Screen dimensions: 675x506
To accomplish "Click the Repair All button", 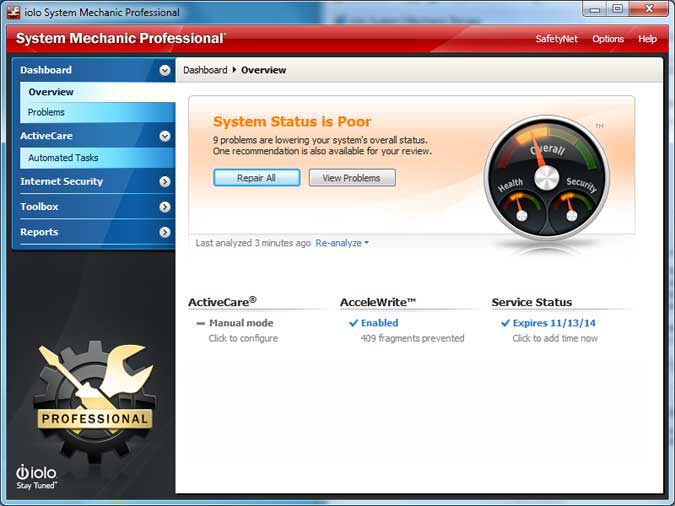I will (257, 178).
